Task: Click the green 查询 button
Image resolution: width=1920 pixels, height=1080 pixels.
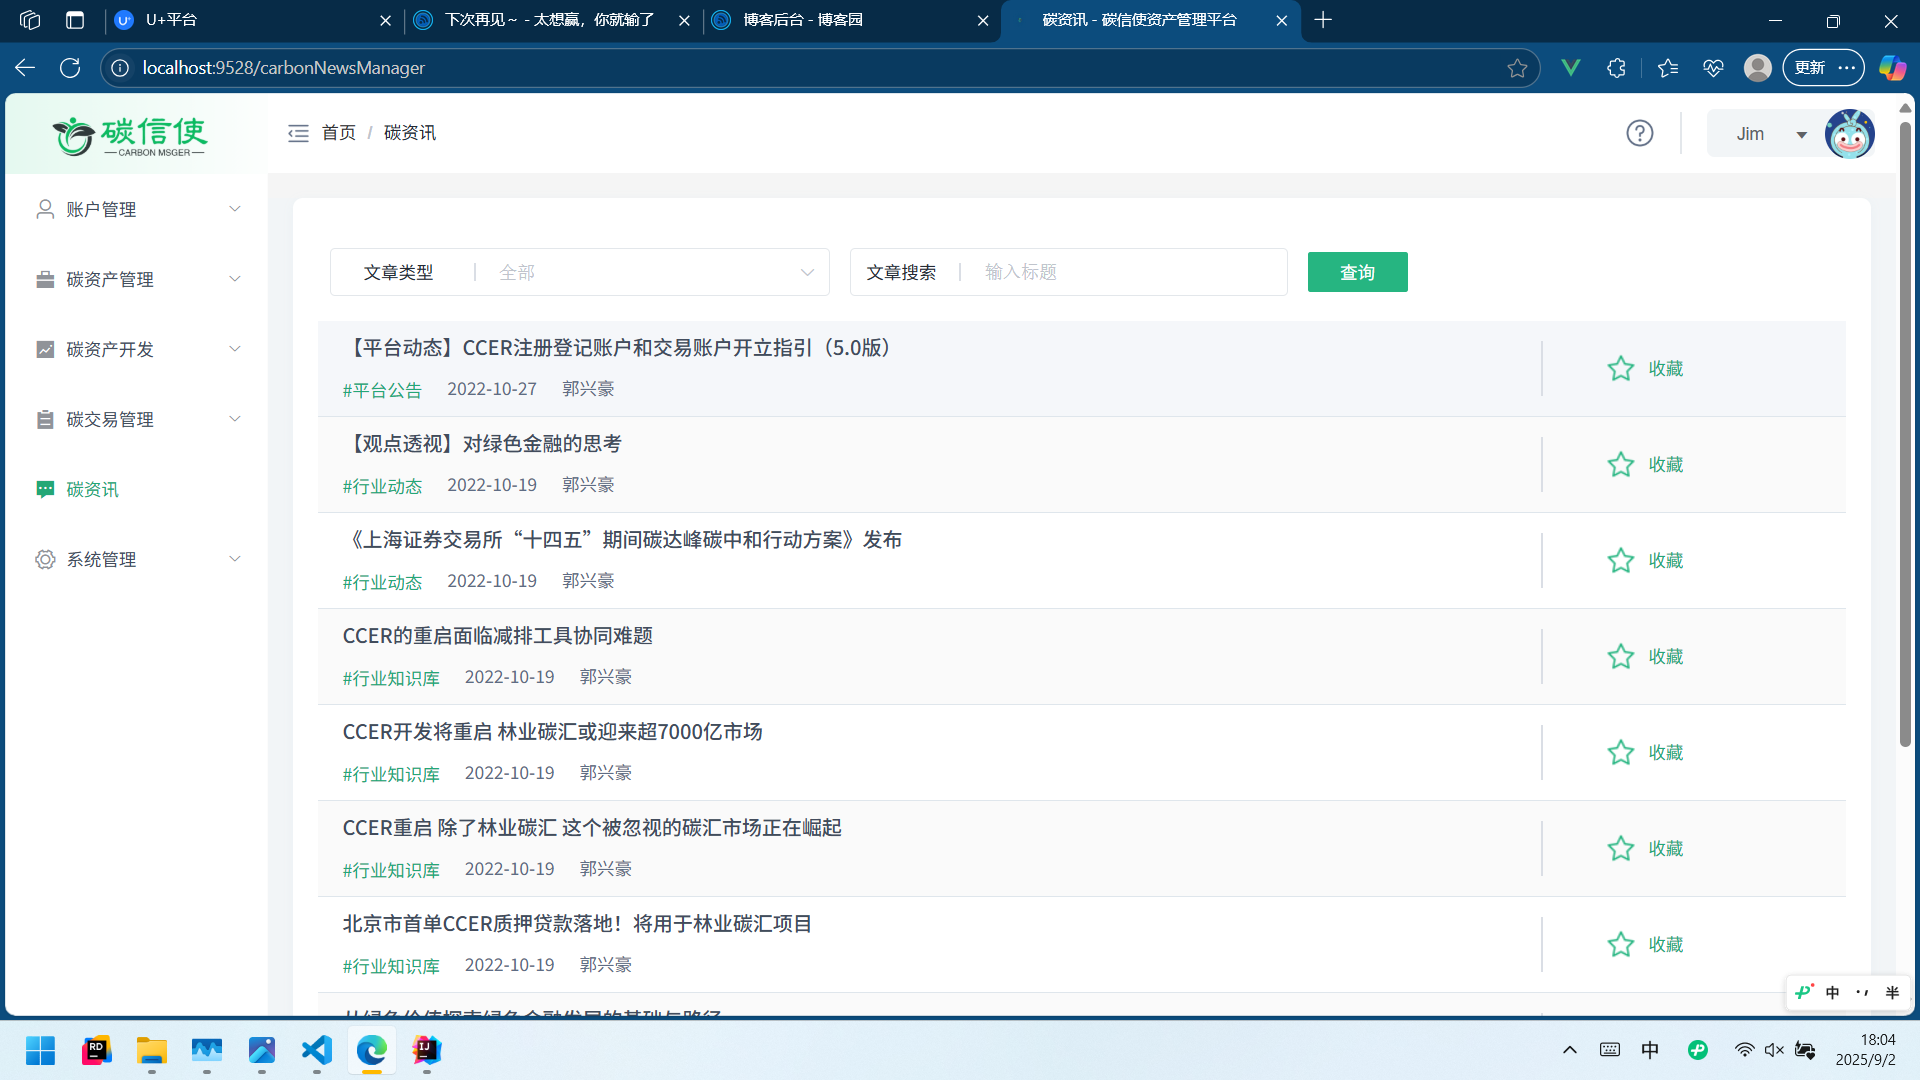Action: (x=1357, y=272)
